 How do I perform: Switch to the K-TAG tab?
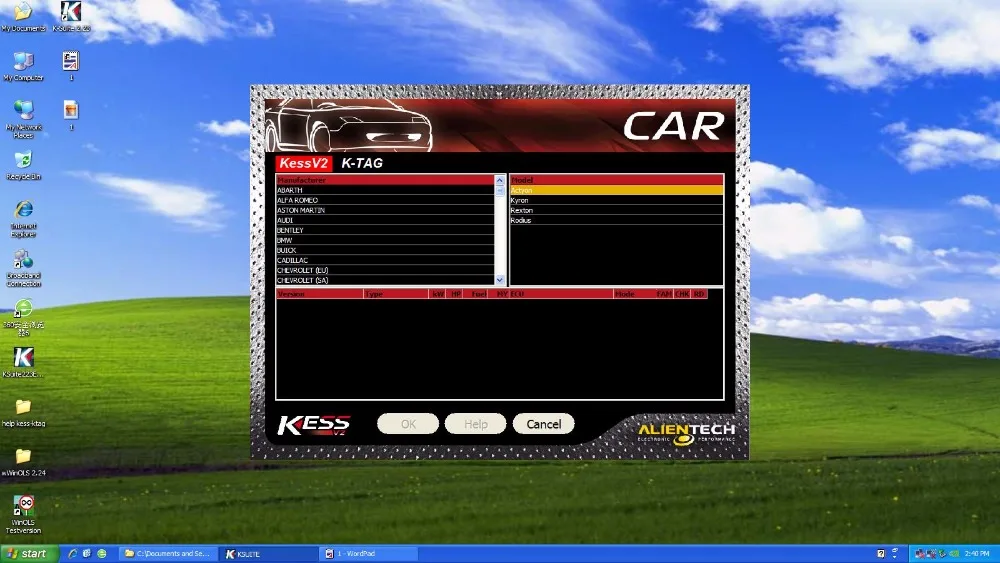362,163
